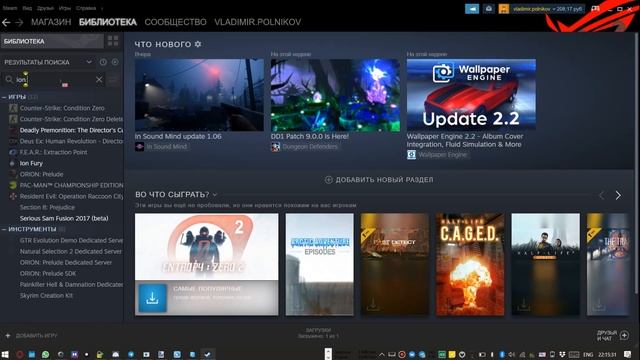The image size is (640, 360).
Task: Switch to collections grid view icon
Action: pyautogui.click(x=113, y=41)
